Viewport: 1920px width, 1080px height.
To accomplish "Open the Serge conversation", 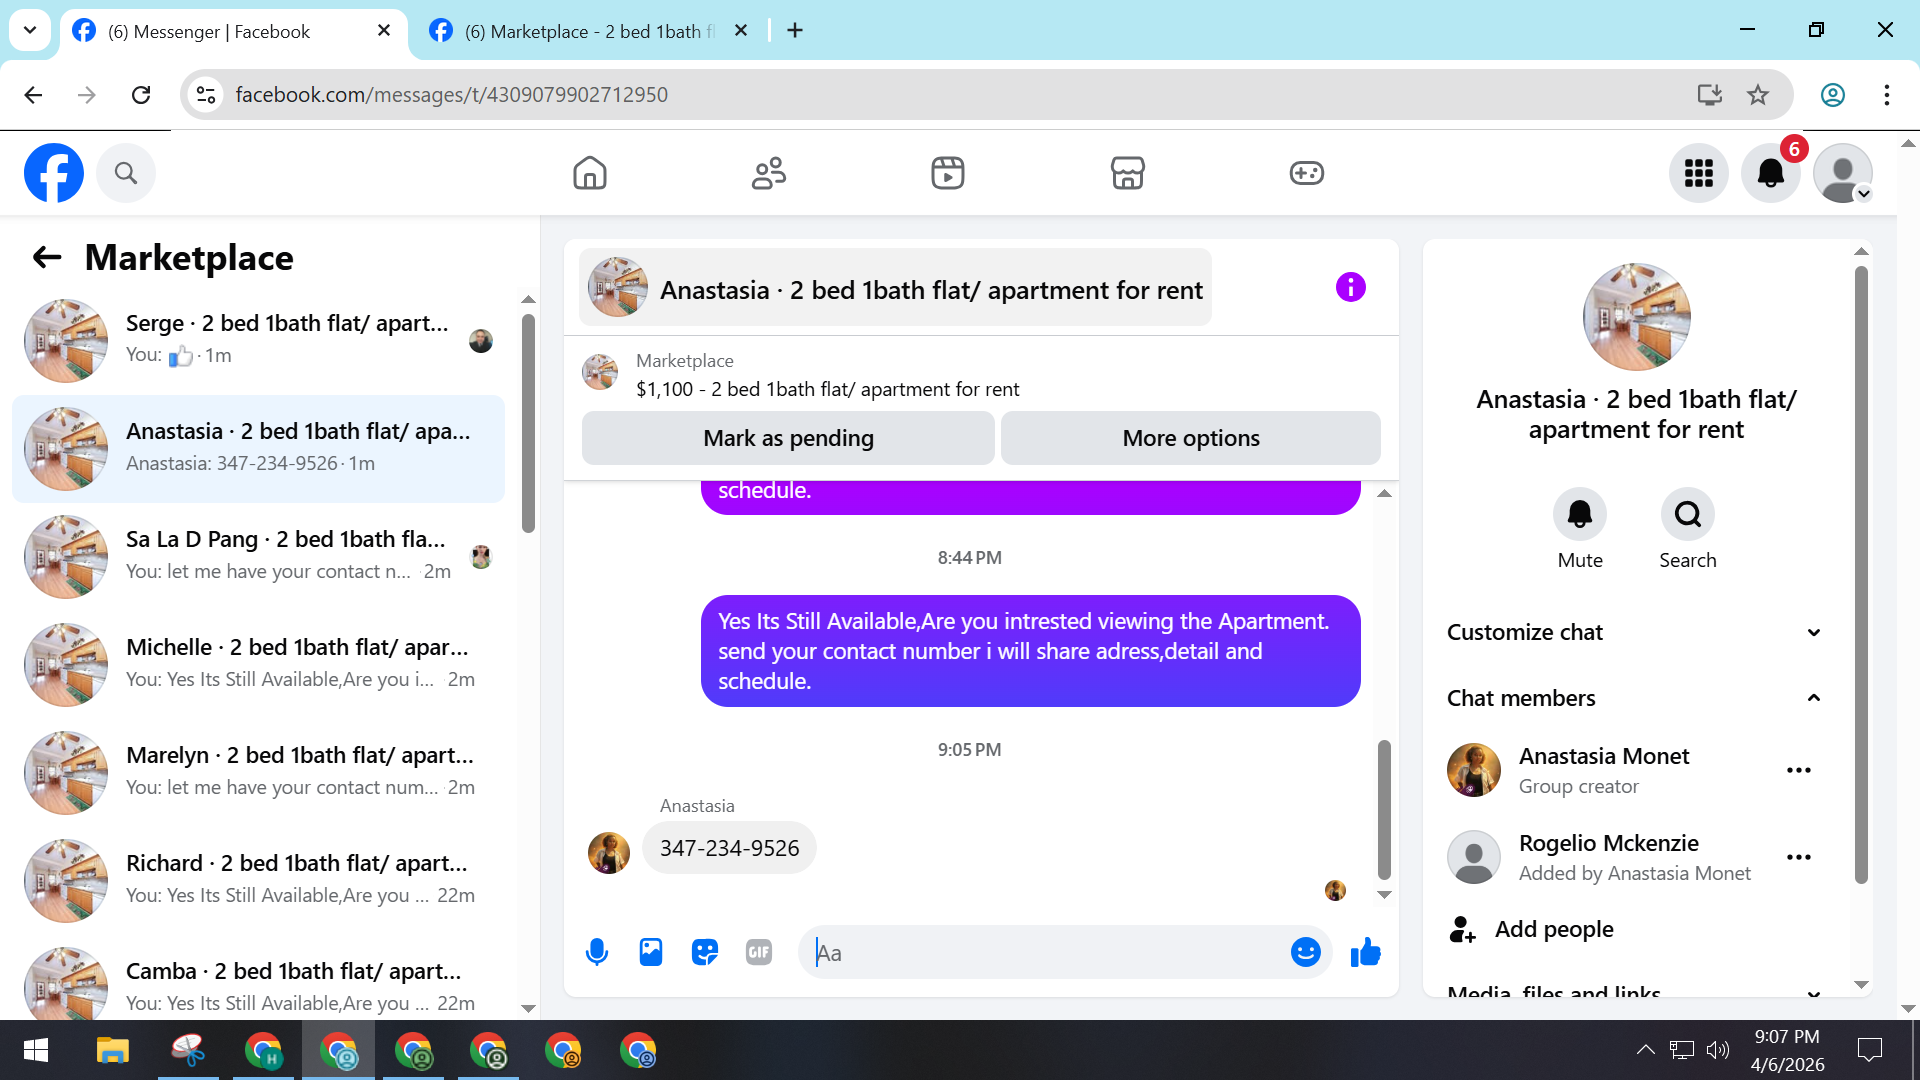I will pyautogui.click(x=258, y=340).
